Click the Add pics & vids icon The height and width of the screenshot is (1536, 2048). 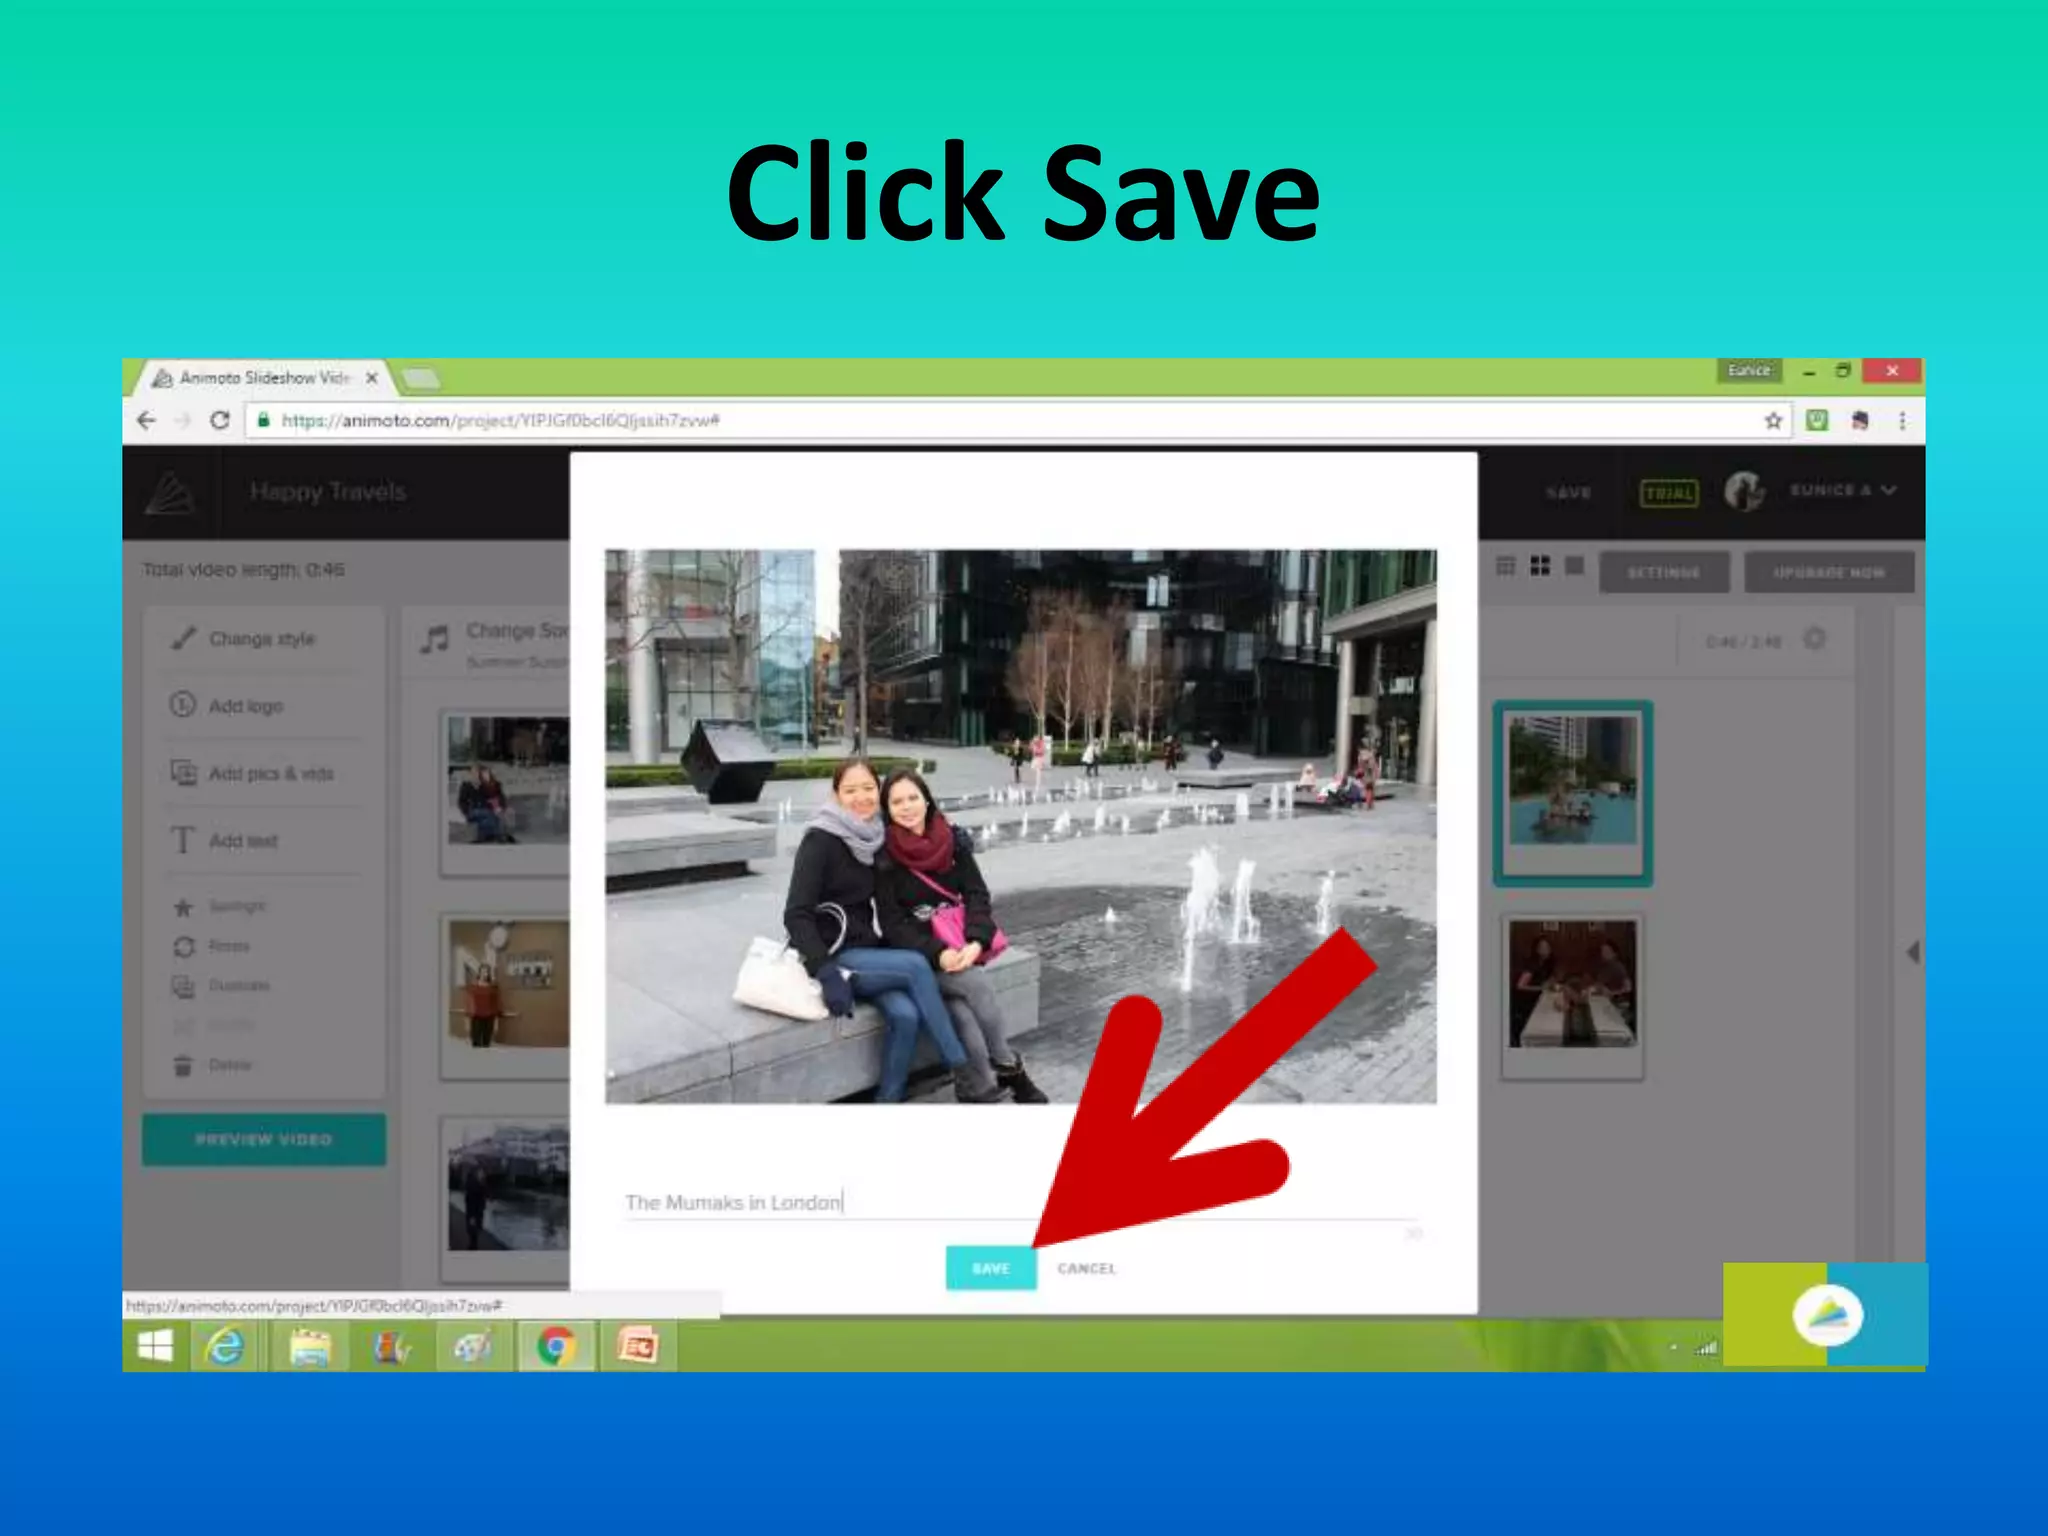pos(184,772)
